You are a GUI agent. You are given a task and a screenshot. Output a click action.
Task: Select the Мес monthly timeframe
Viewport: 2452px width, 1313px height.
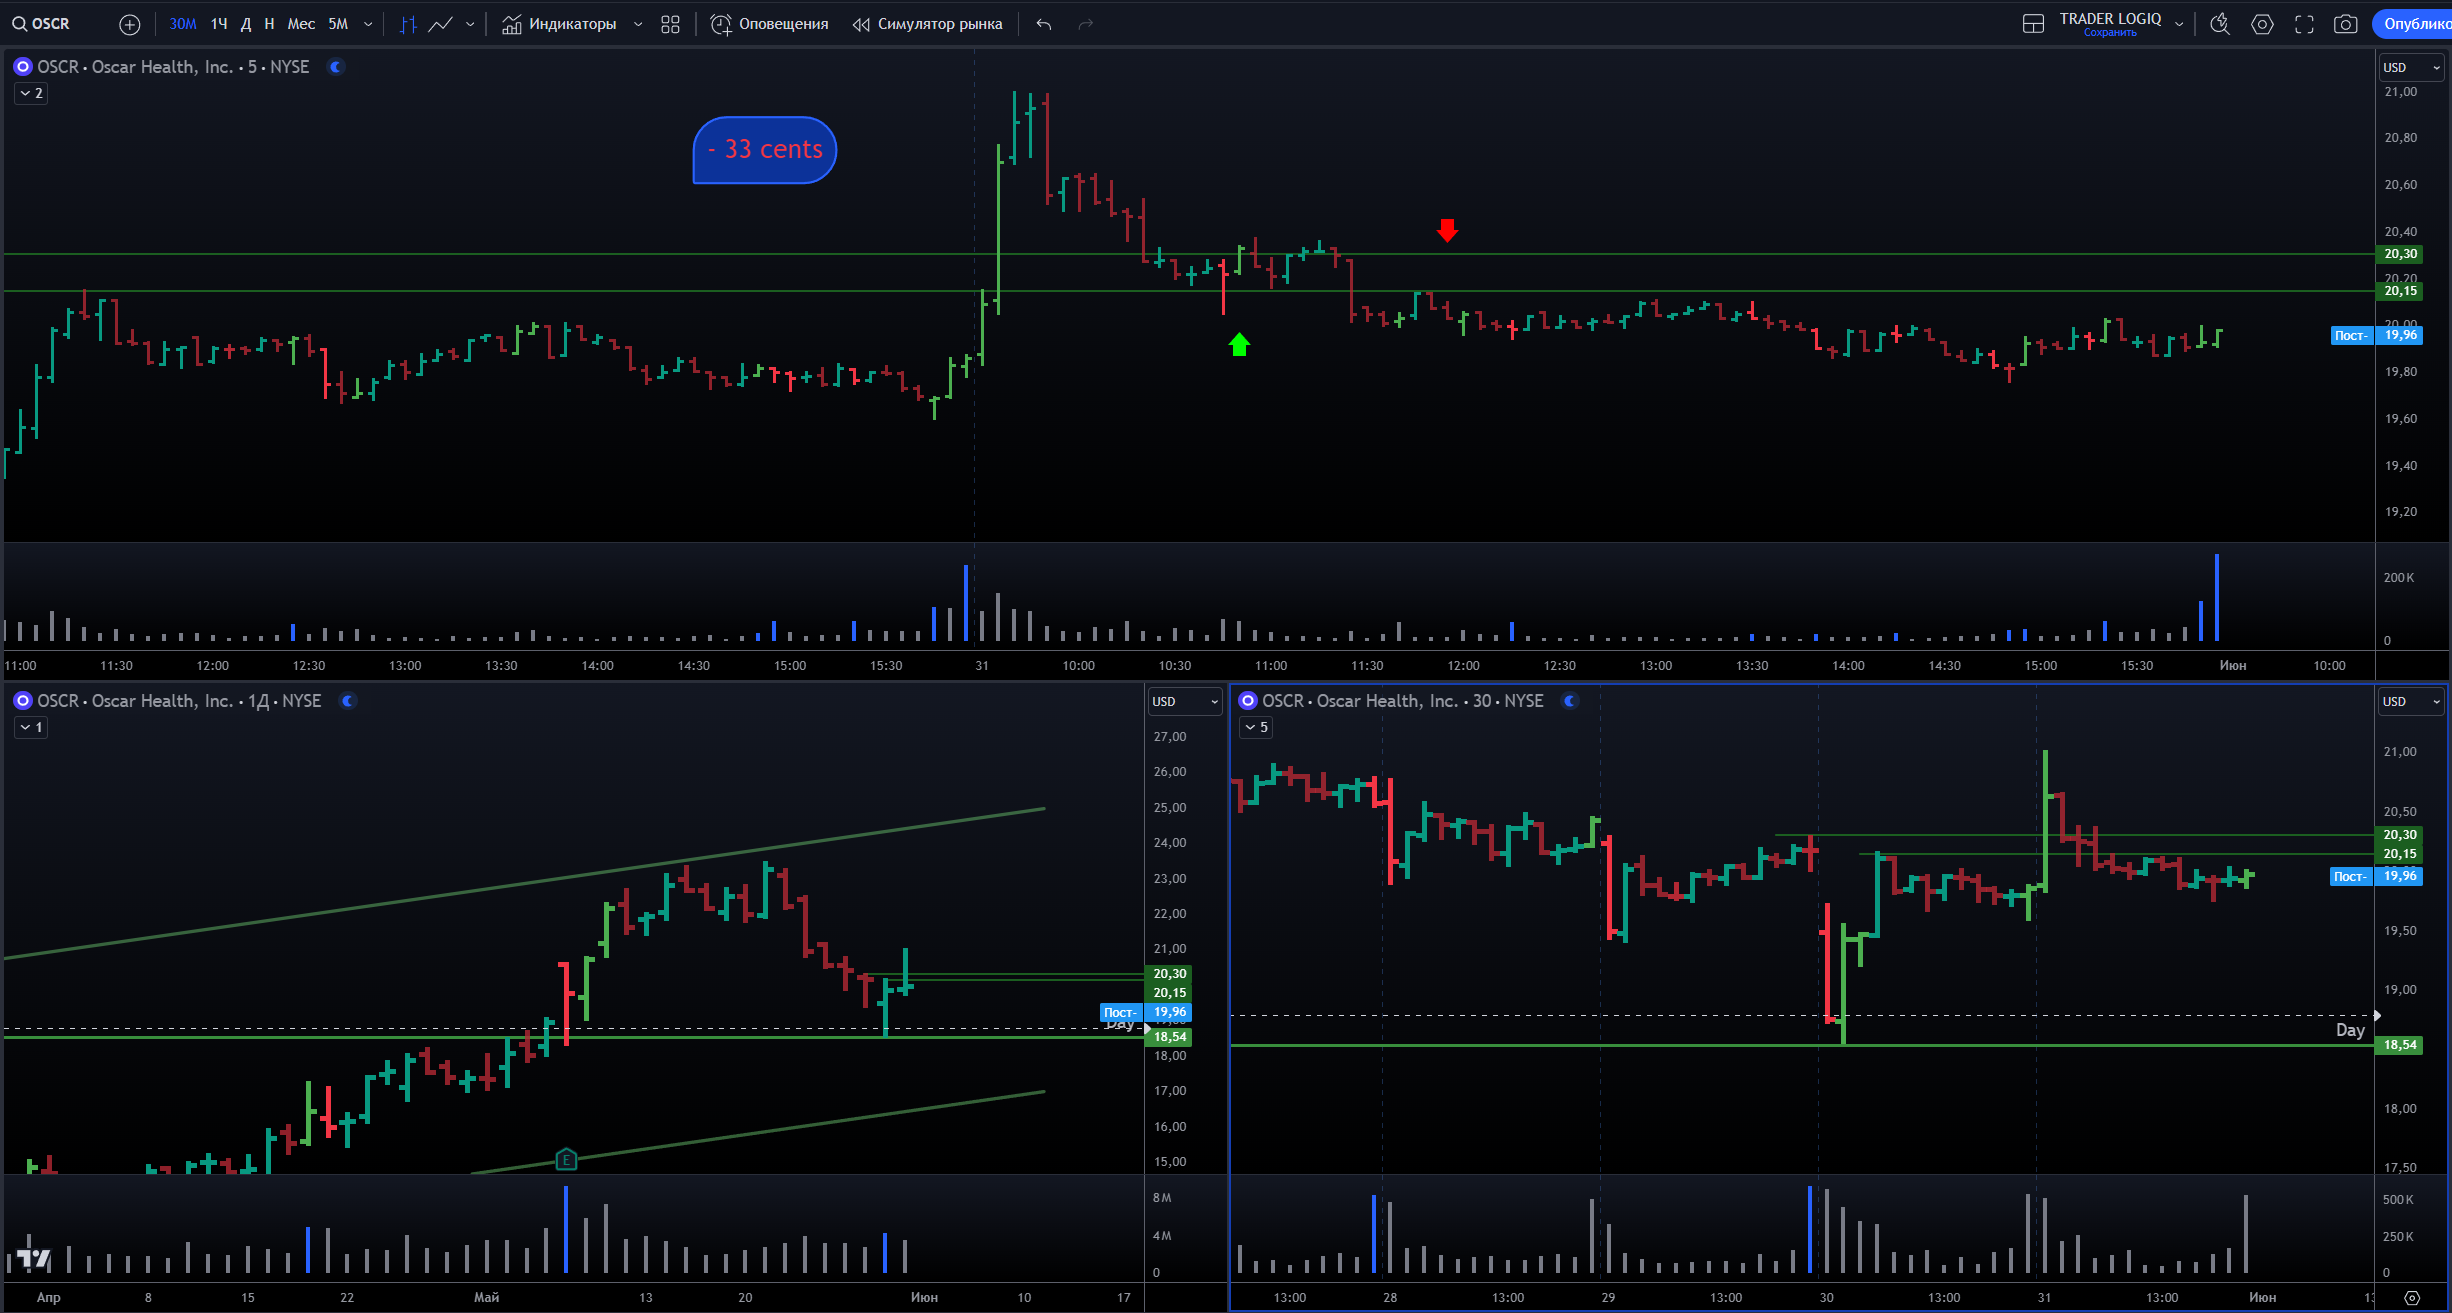pyautogui.click(x=301, y=24)
